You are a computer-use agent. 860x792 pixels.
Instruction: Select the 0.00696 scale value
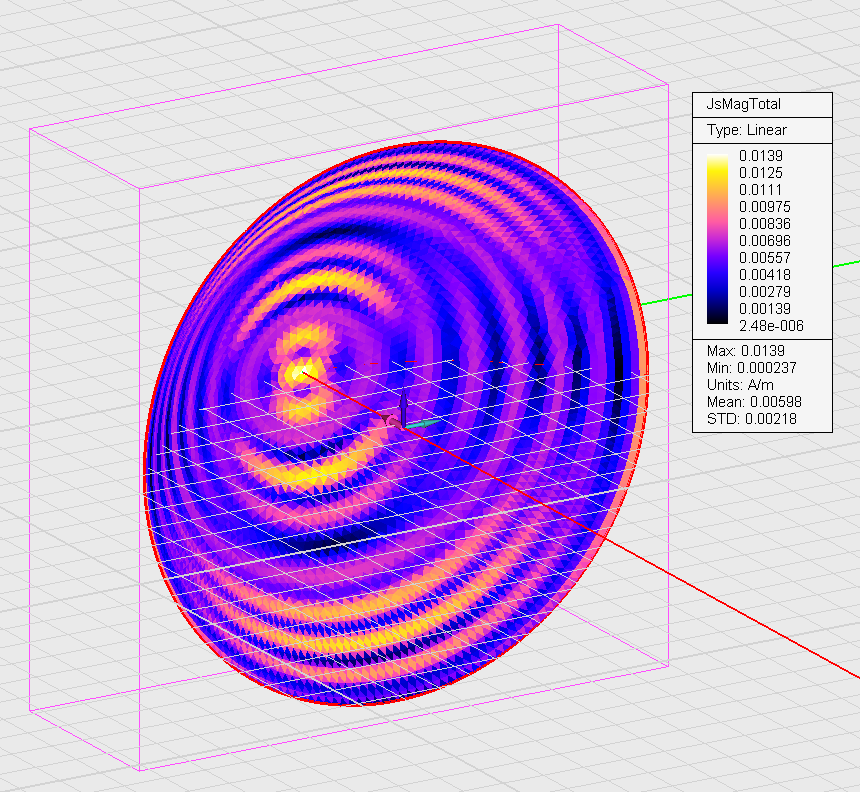(x=764, y=241)
